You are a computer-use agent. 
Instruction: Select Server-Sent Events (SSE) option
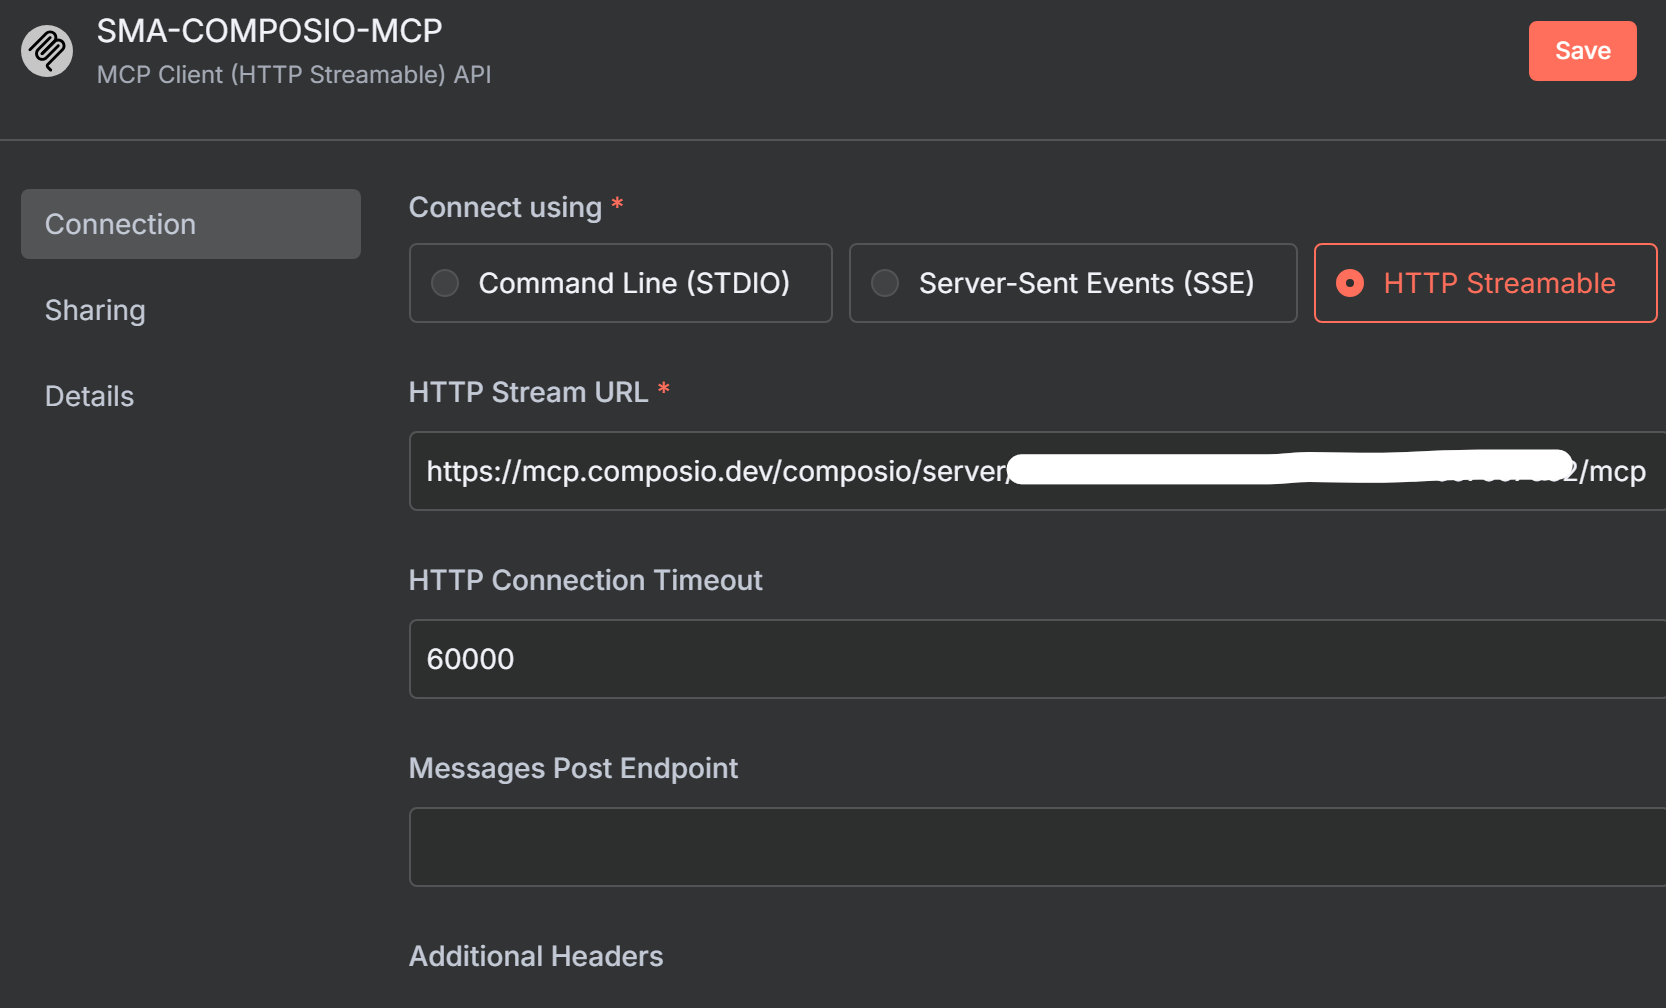[x=1073, y=283]
